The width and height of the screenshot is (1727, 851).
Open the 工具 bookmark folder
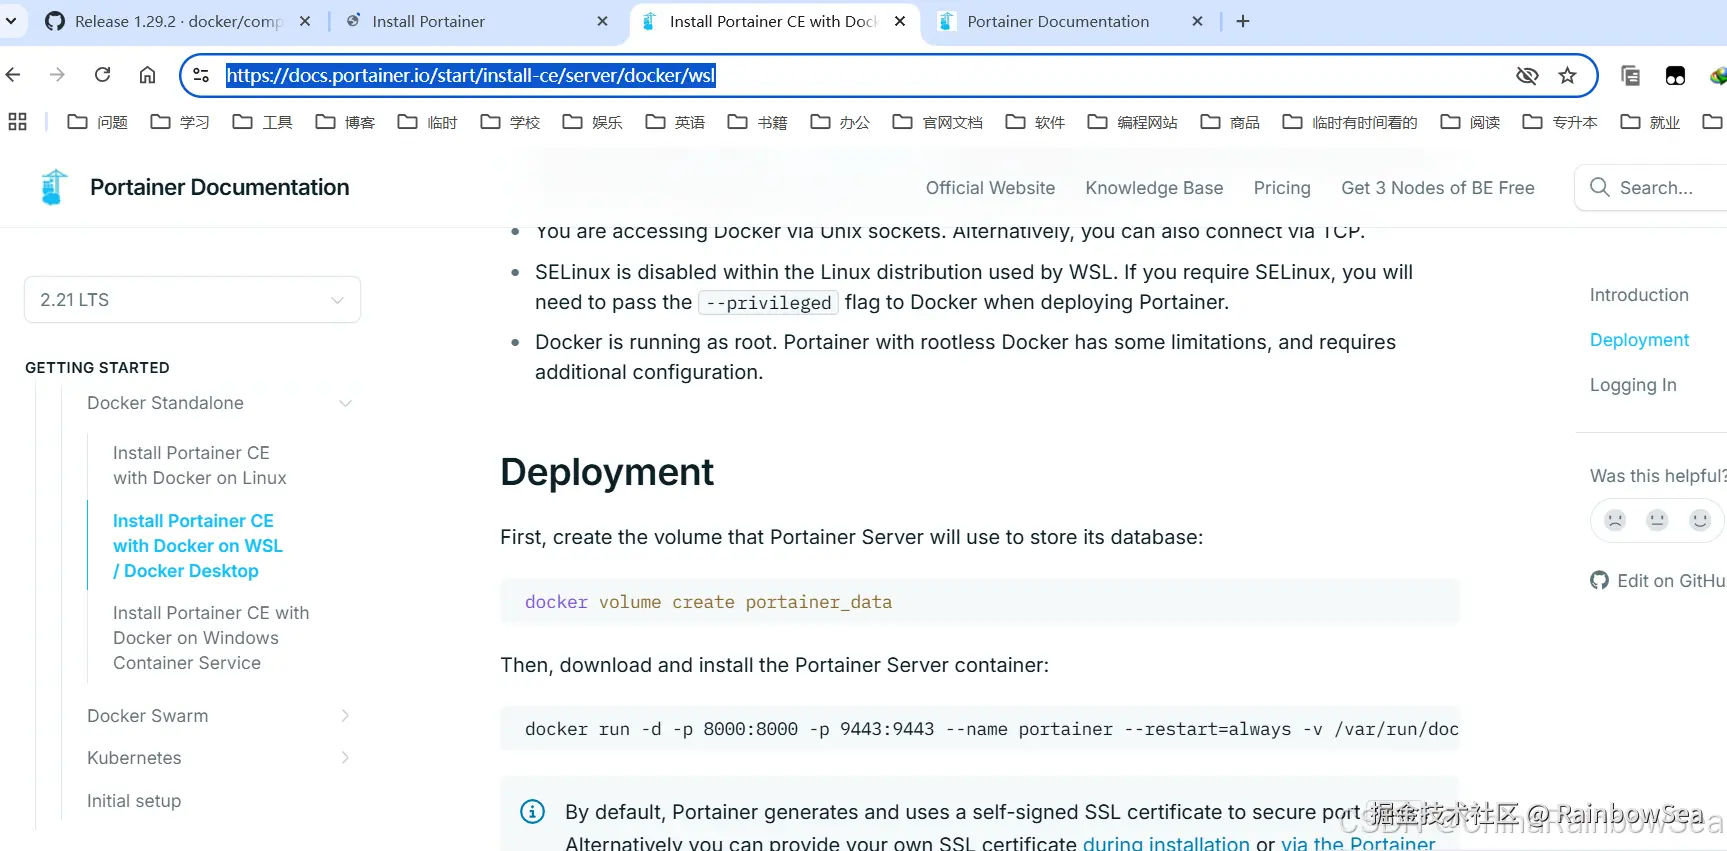(x=263, y=122)
